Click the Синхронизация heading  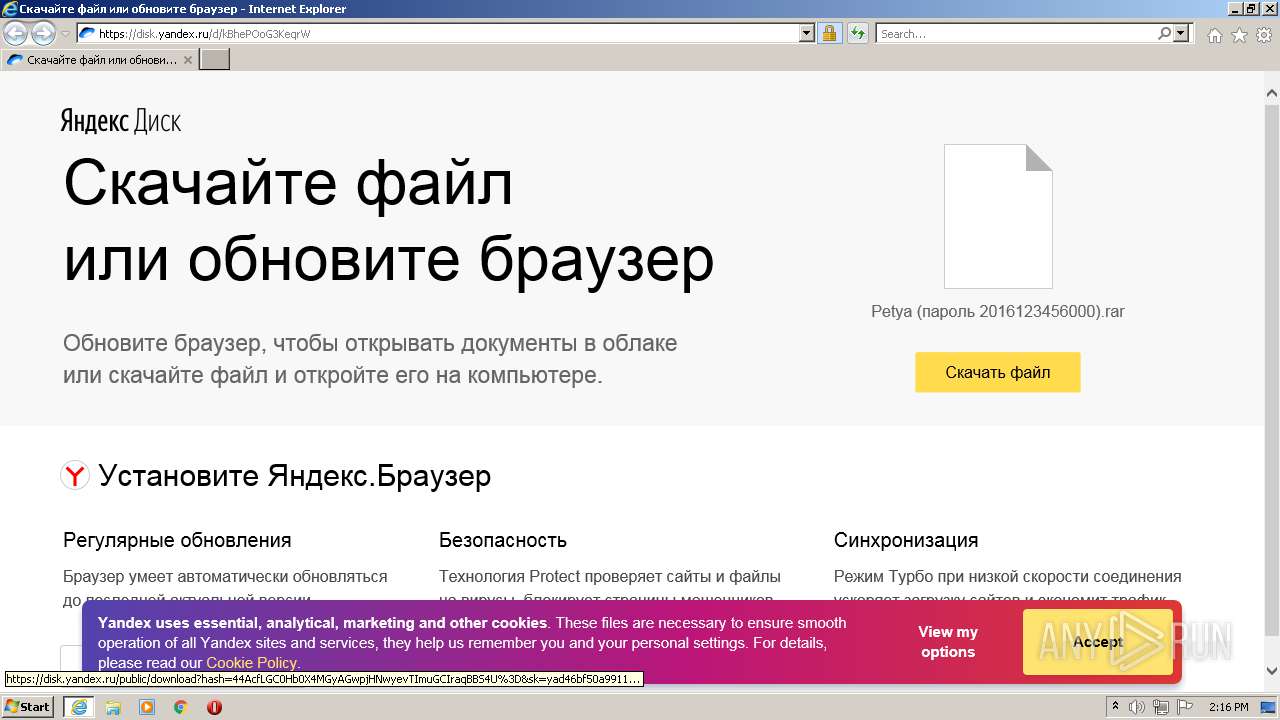906,540
